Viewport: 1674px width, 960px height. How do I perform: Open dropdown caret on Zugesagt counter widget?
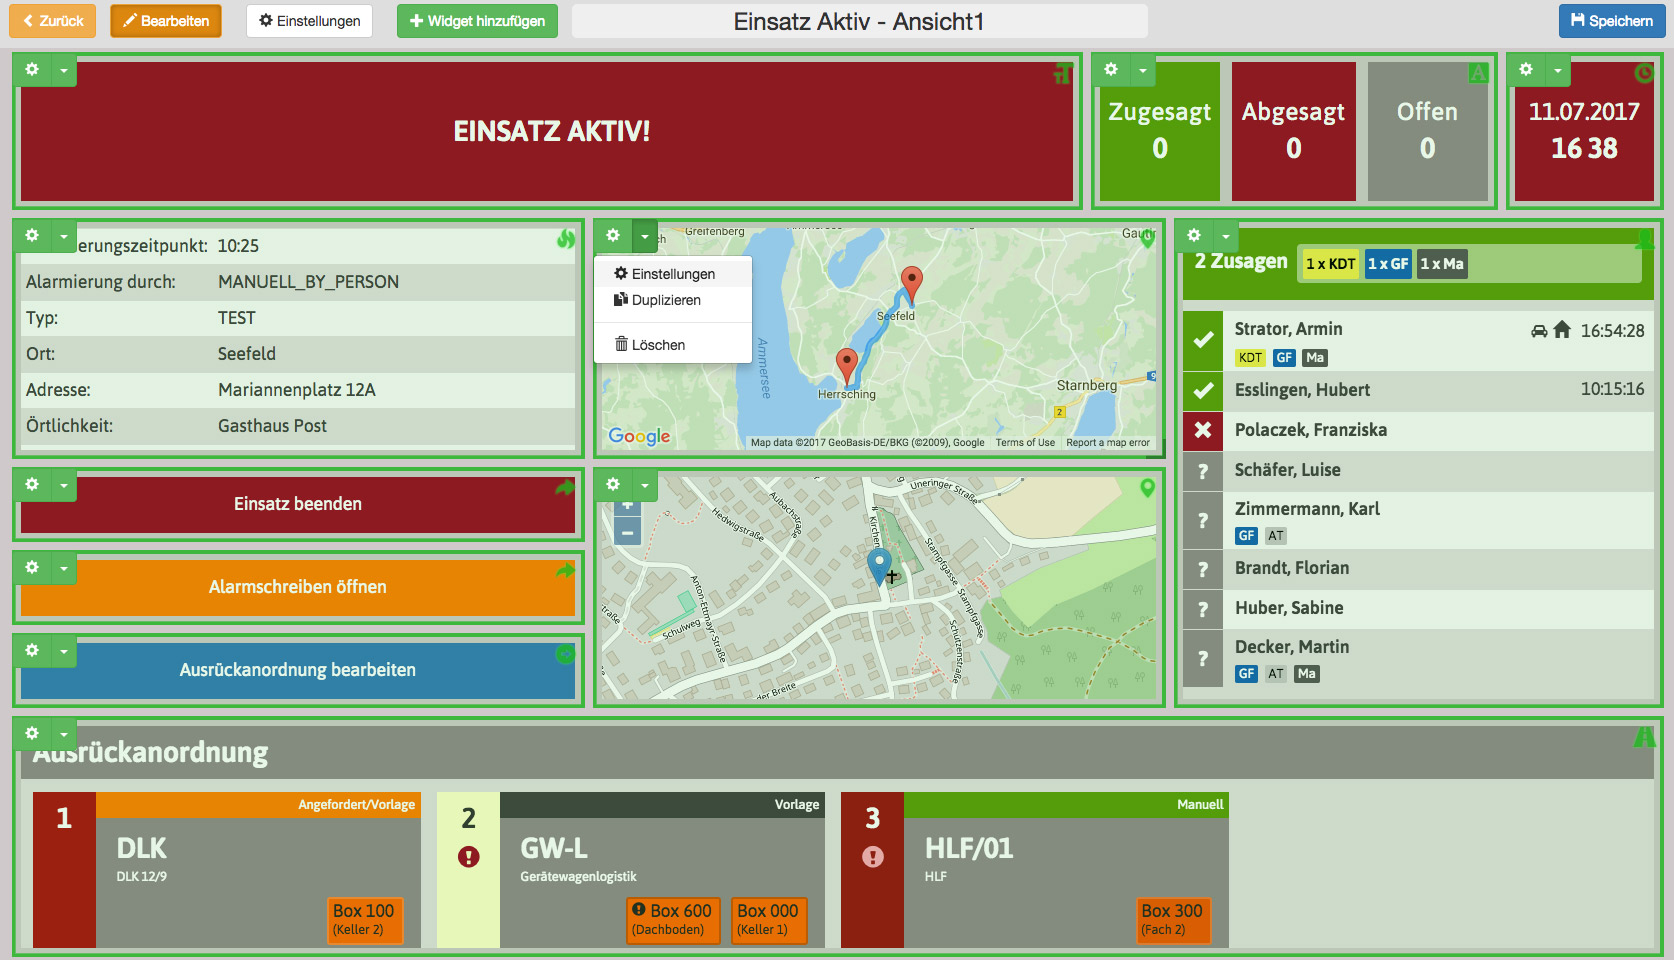(1143, 71)
